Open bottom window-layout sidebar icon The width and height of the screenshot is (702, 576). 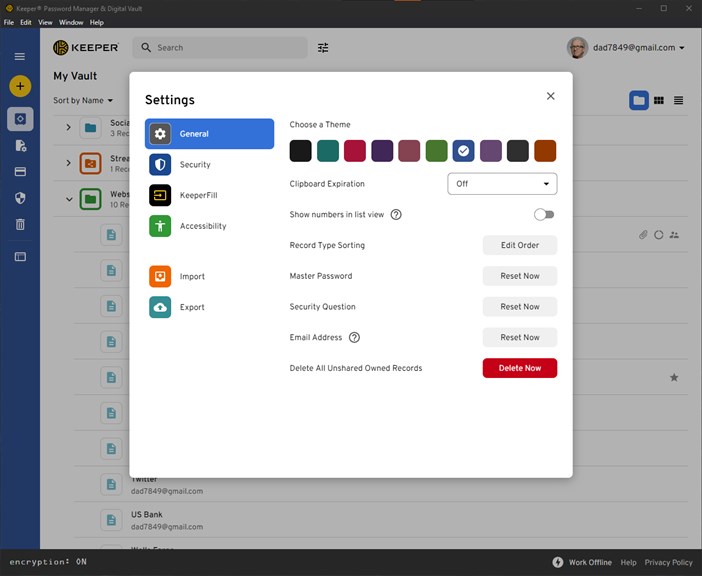click(20, 256)
